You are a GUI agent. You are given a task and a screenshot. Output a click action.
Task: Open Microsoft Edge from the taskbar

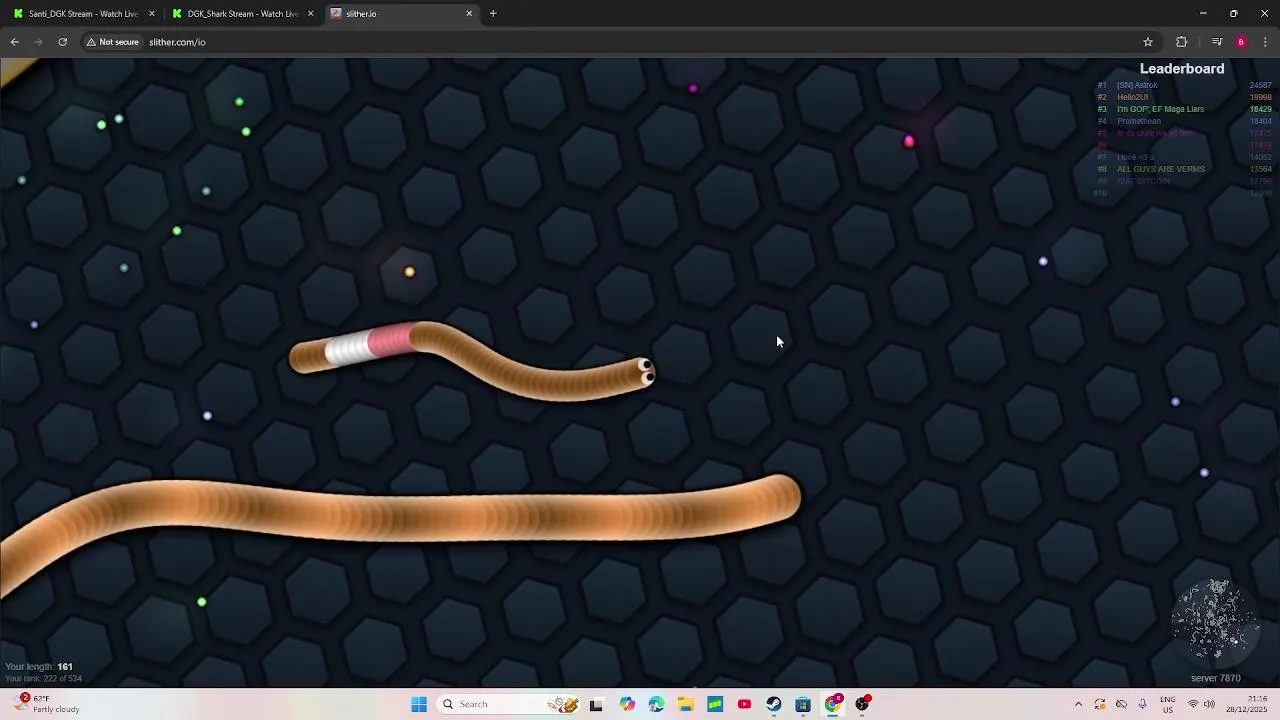tap(656, 705)
